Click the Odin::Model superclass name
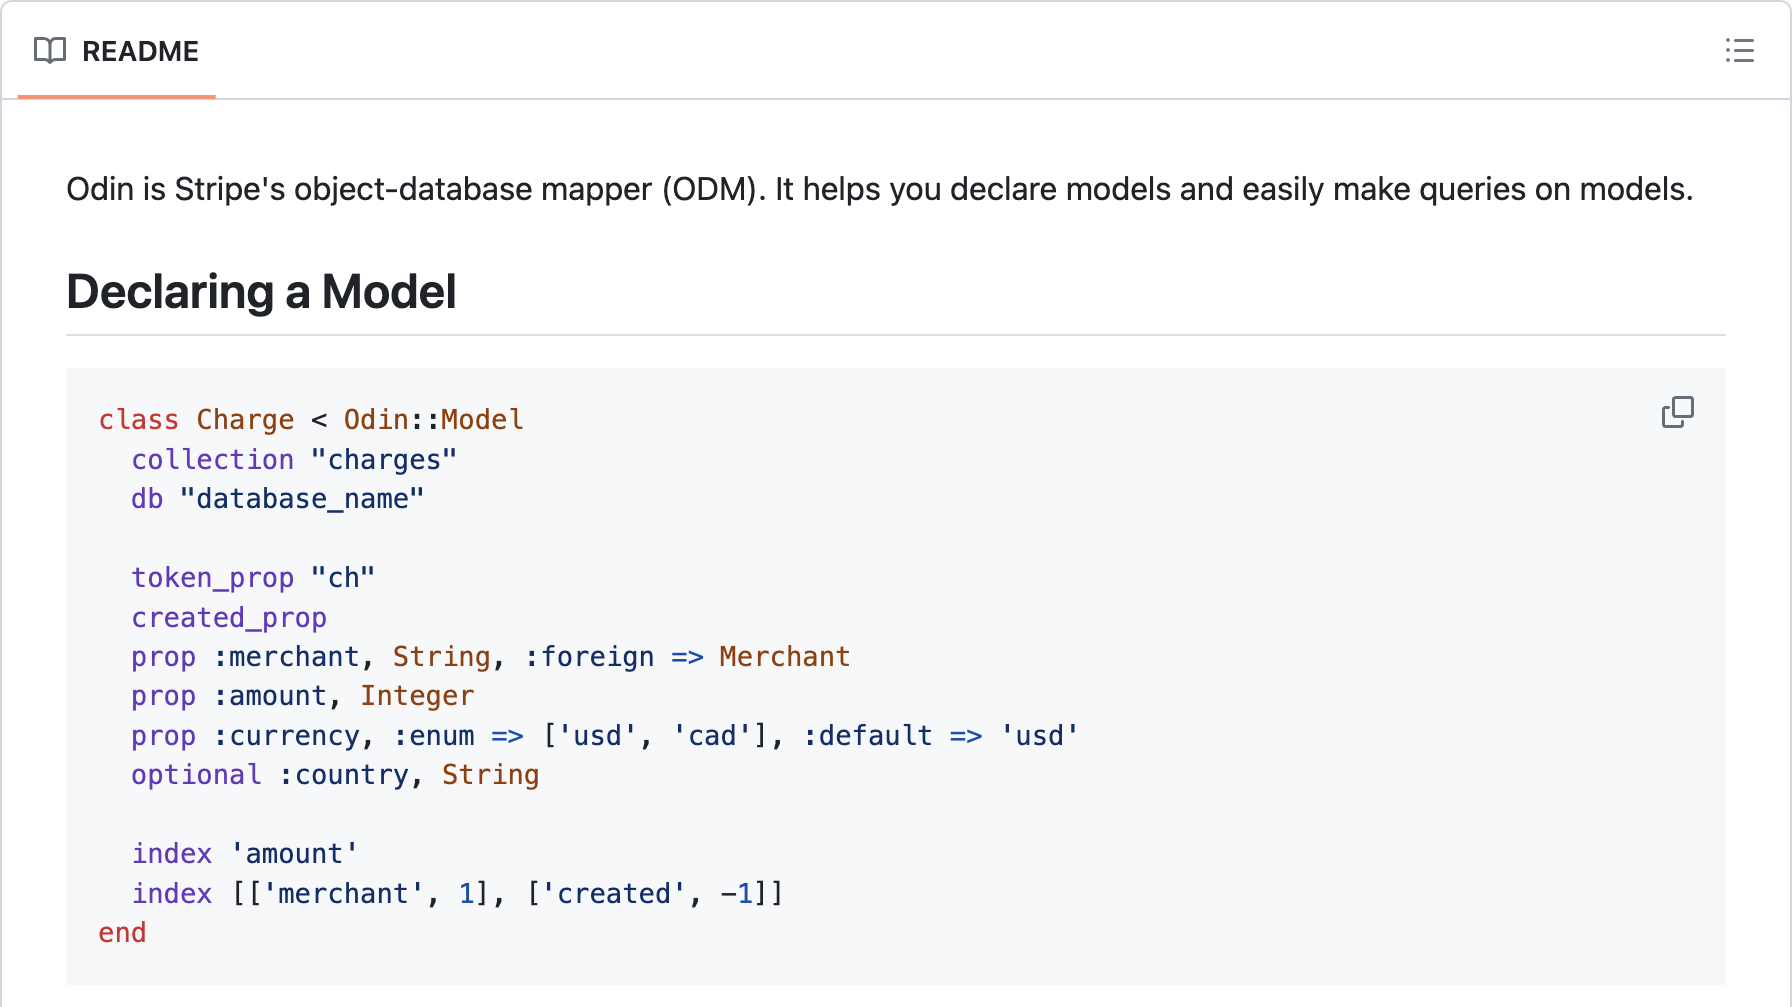1792x1007 pixels. click(433, 420)
